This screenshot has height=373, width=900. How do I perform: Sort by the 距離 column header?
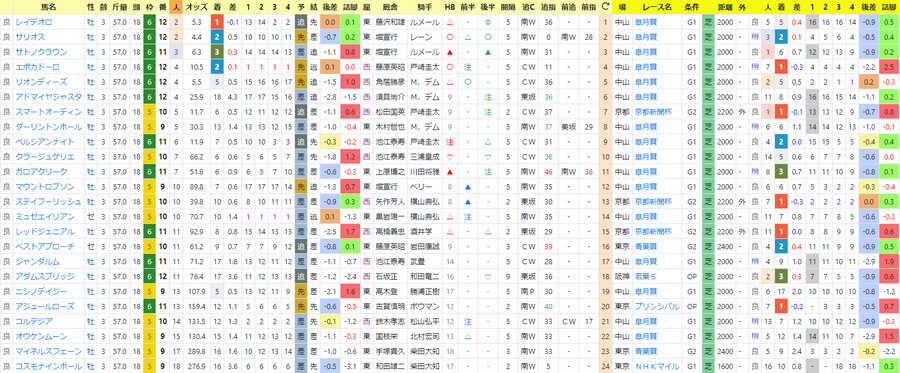(726, 7)
